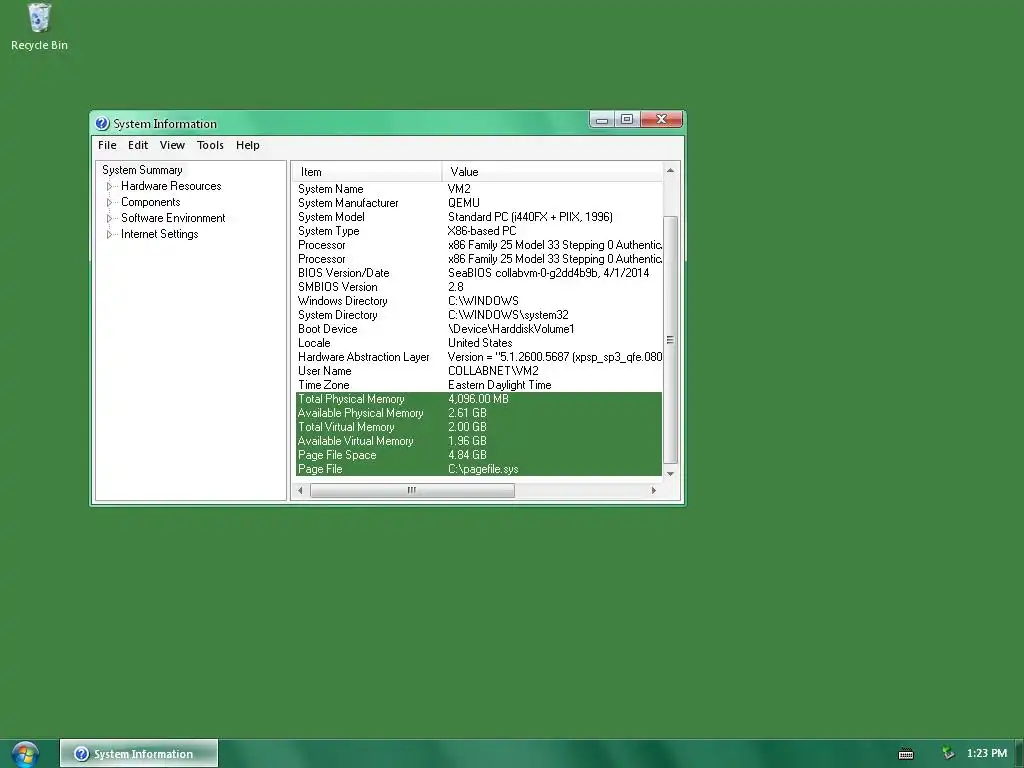Select the Boot Device row
Viewport: 1024px width, 768px height.
pyautogui.click(x=478, y=329)
